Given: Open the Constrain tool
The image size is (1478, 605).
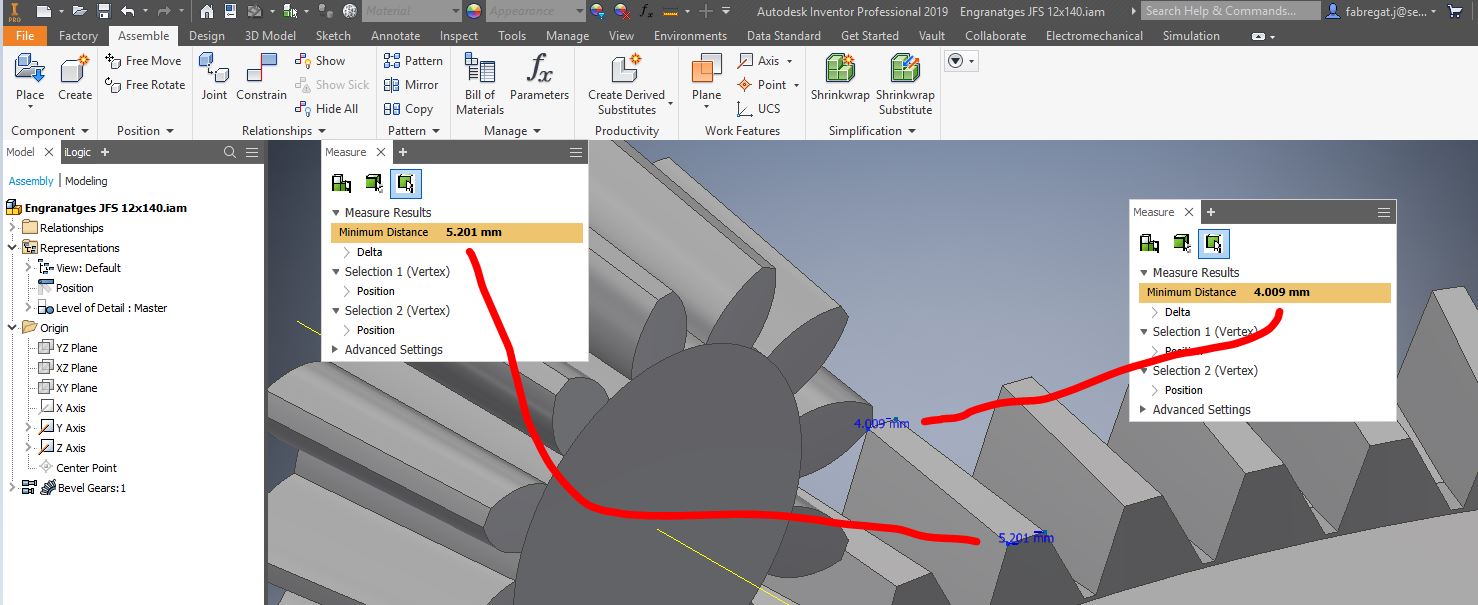Looking at the screenshot, I should coord(261,77).
